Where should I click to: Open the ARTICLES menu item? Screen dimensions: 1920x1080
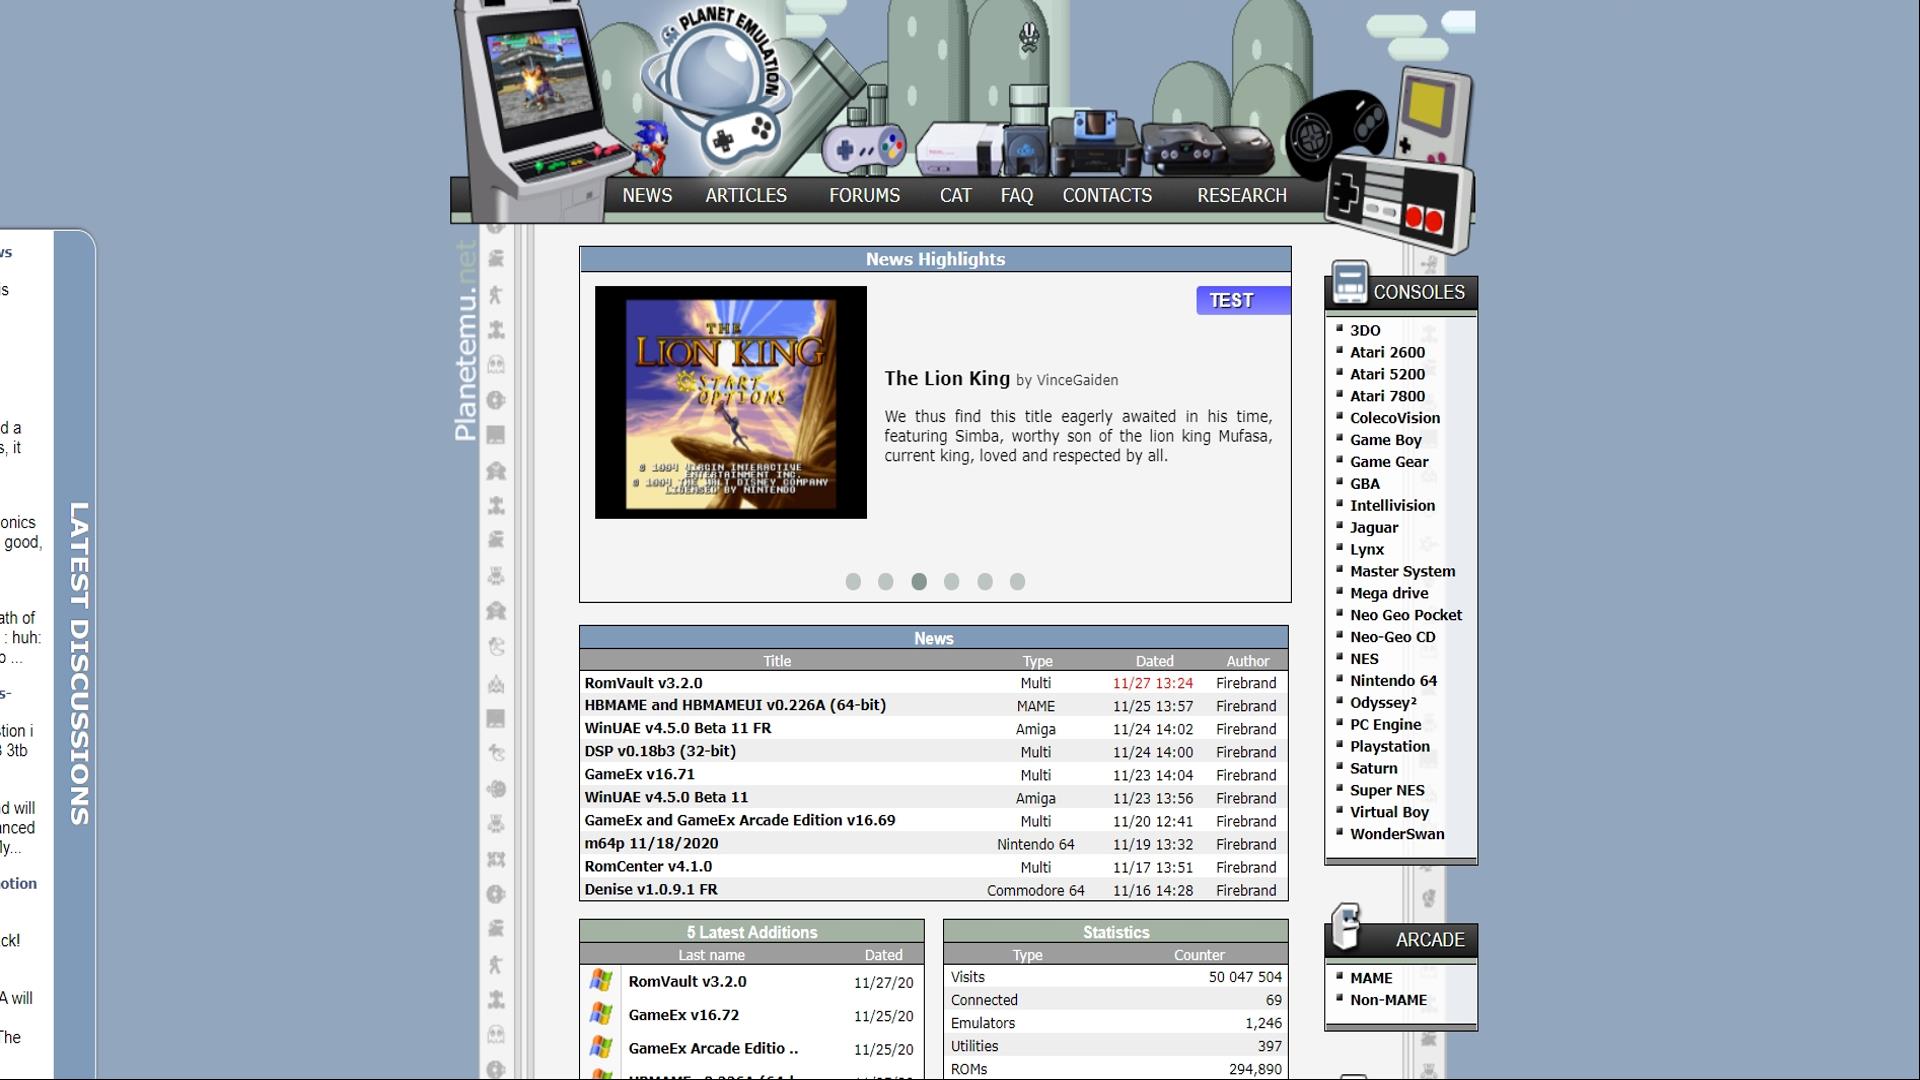click(x=746, y=196)
